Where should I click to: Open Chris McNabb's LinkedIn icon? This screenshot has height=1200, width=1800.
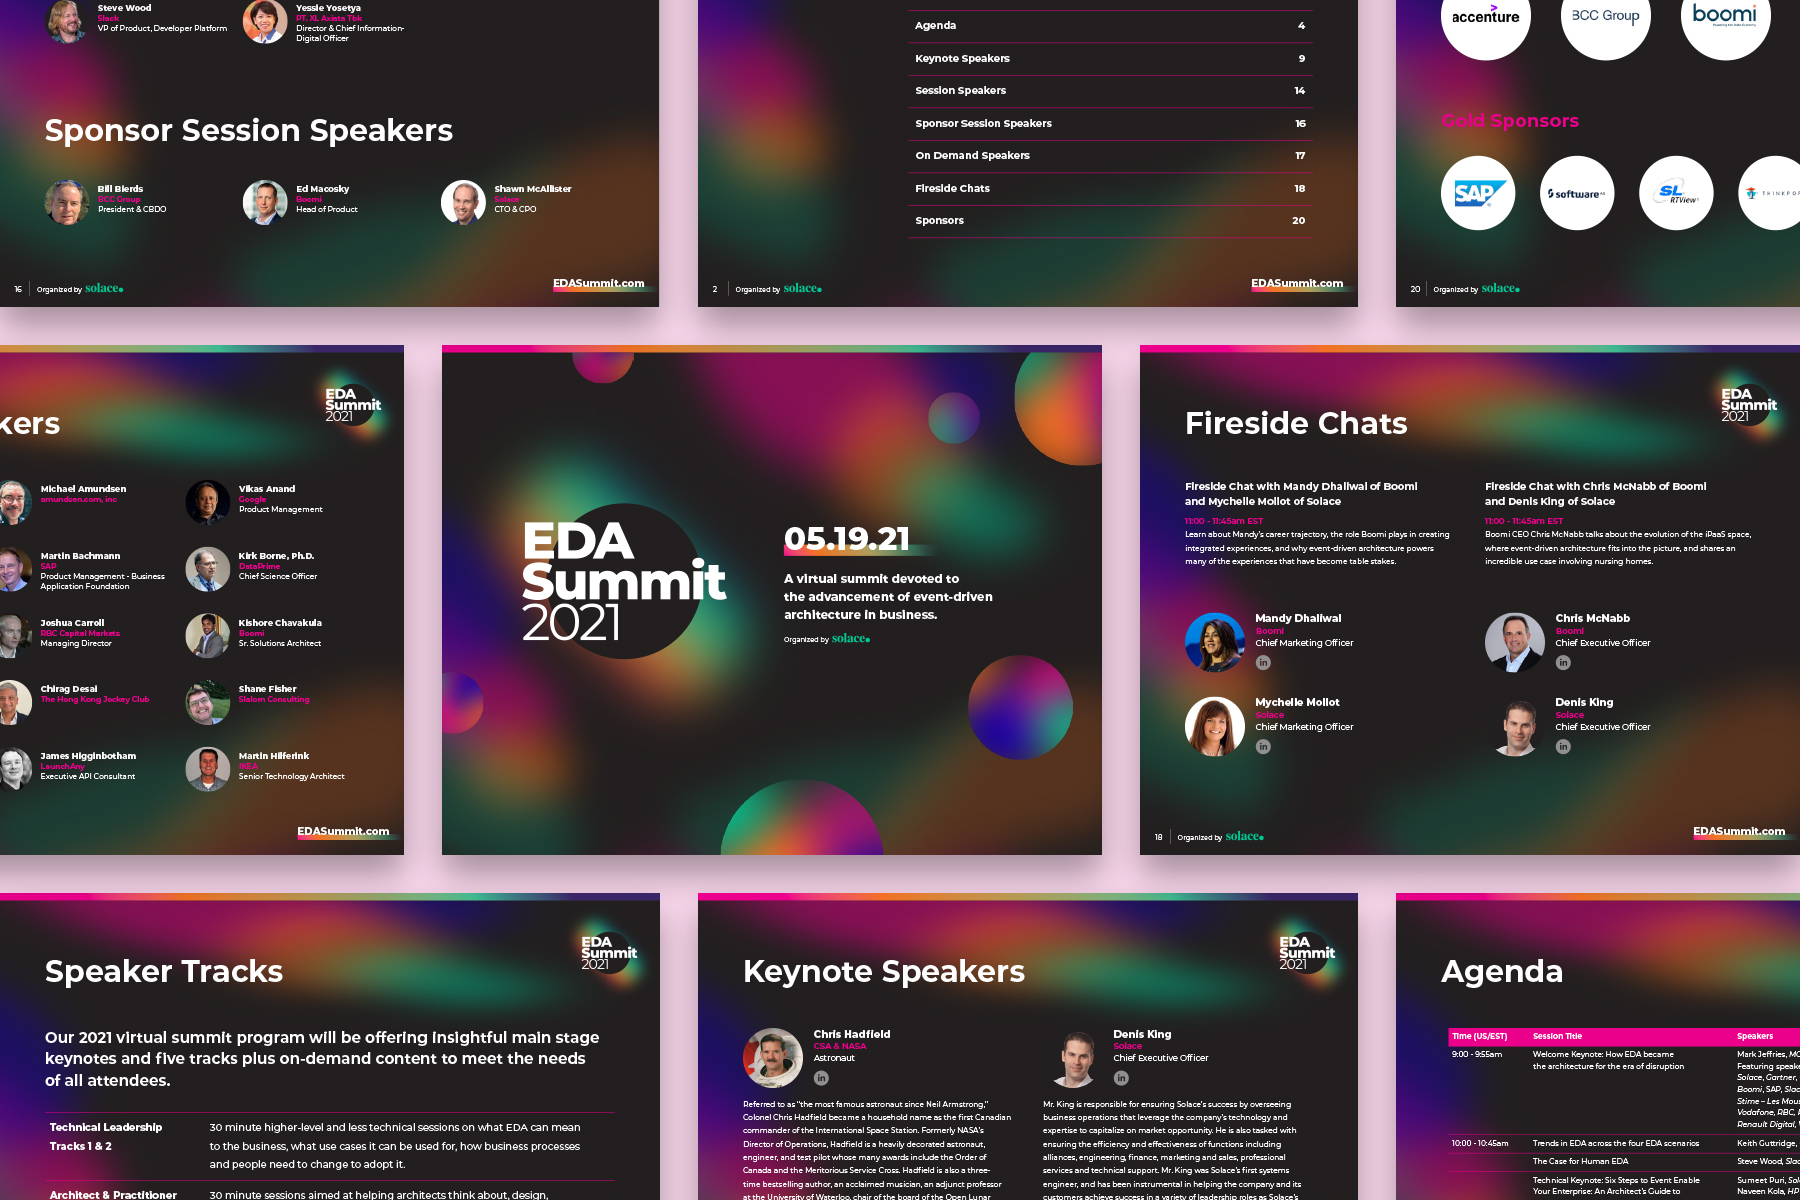tap(1563, 663)
